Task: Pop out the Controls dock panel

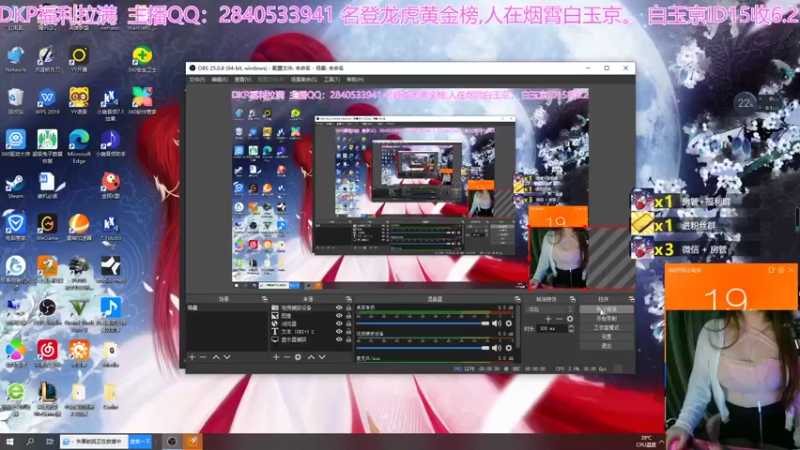Action: tap(631, 299)
